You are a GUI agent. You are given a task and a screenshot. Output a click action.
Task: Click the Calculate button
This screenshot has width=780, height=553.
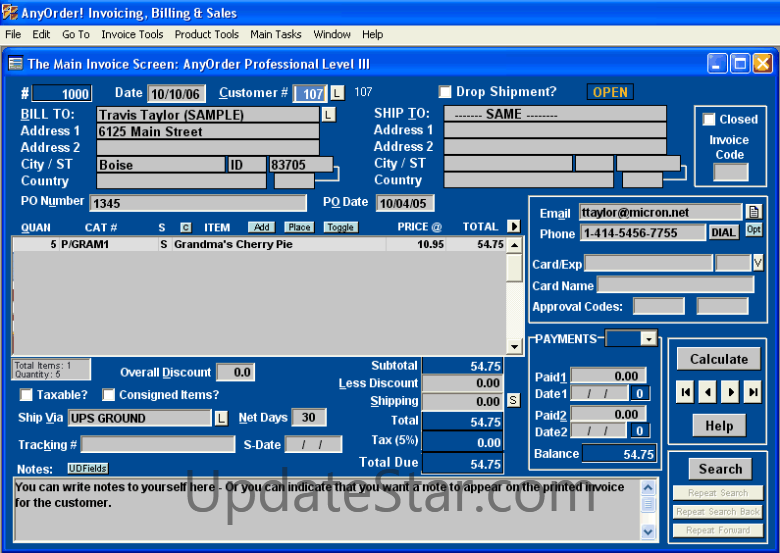click(719, 359)
